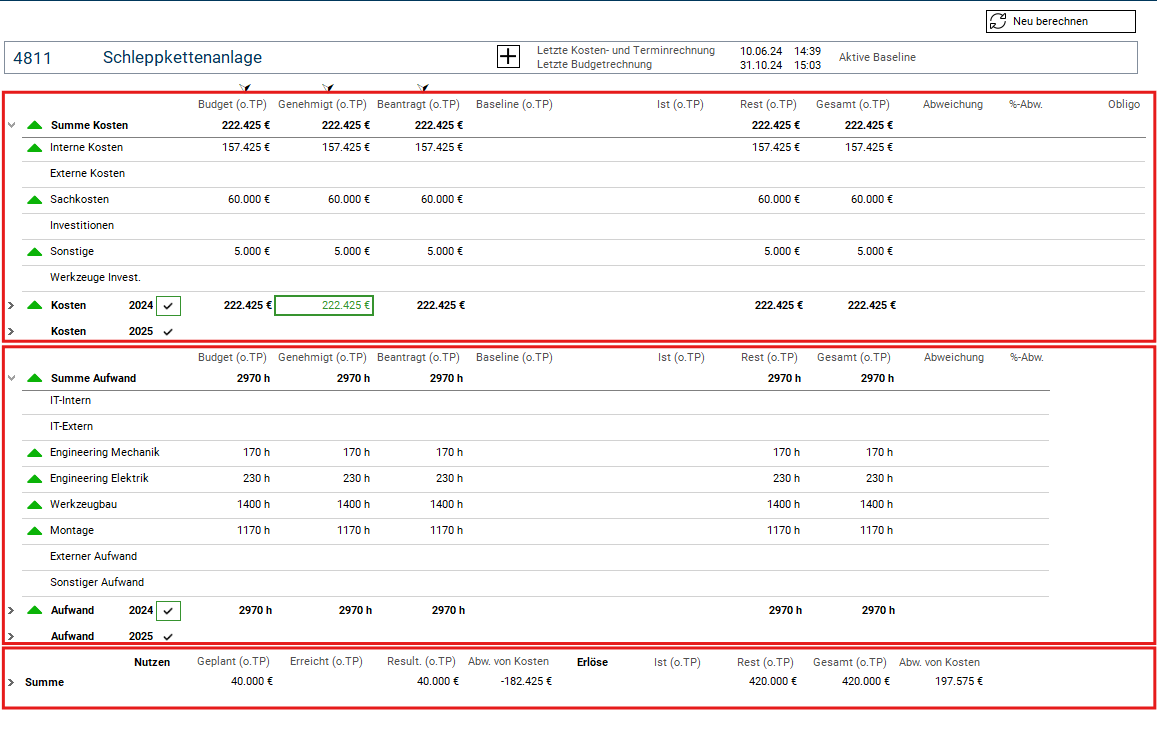Toggle the Kosten 2024 checkbox
1157x738 pixels.
(169, 306)
